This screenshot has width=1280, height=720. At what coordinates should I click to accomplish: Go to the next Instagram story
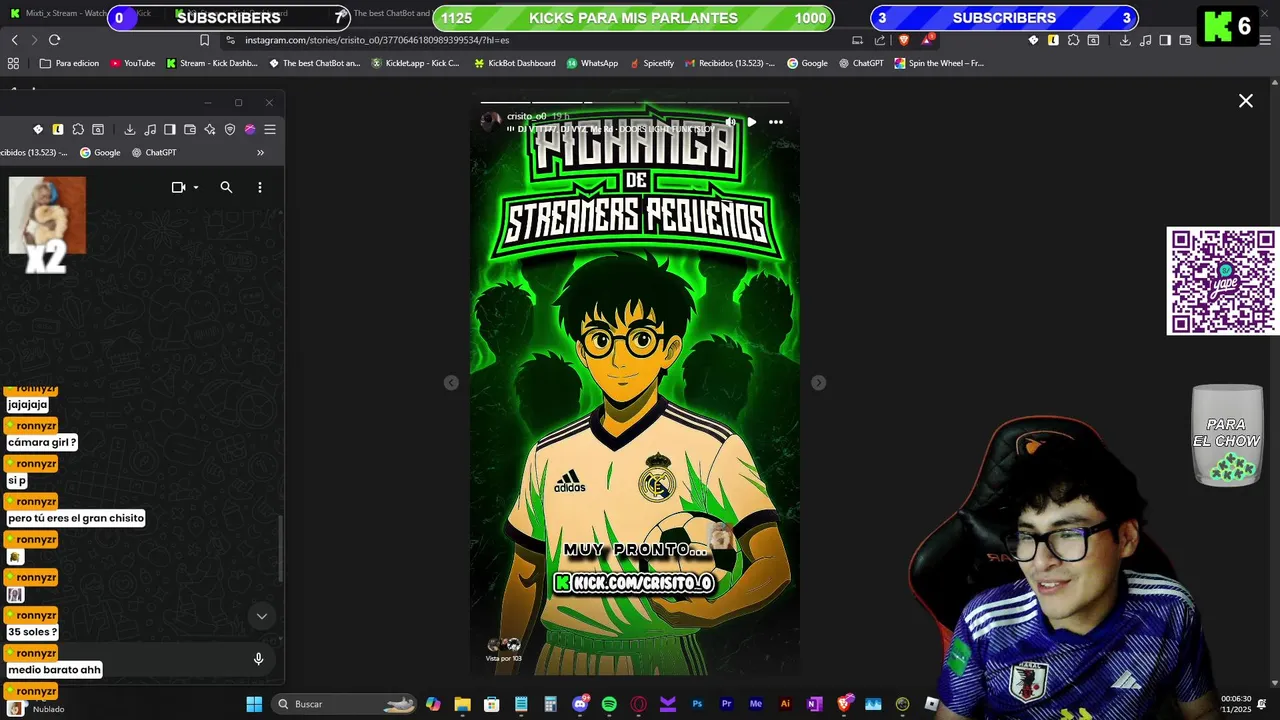[818, 383]
